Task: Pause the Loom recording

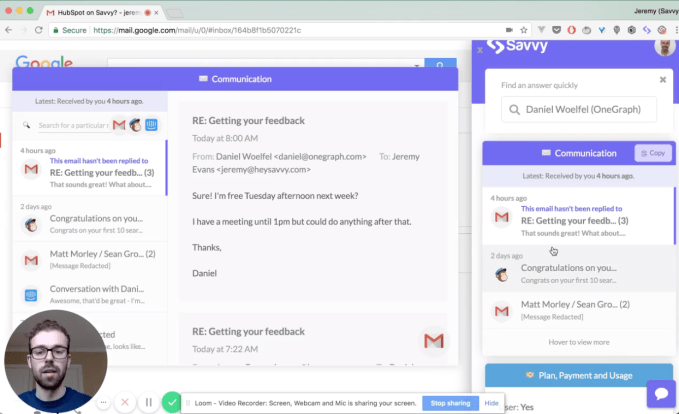Action: pyautogui.click(x=149, y=402)
